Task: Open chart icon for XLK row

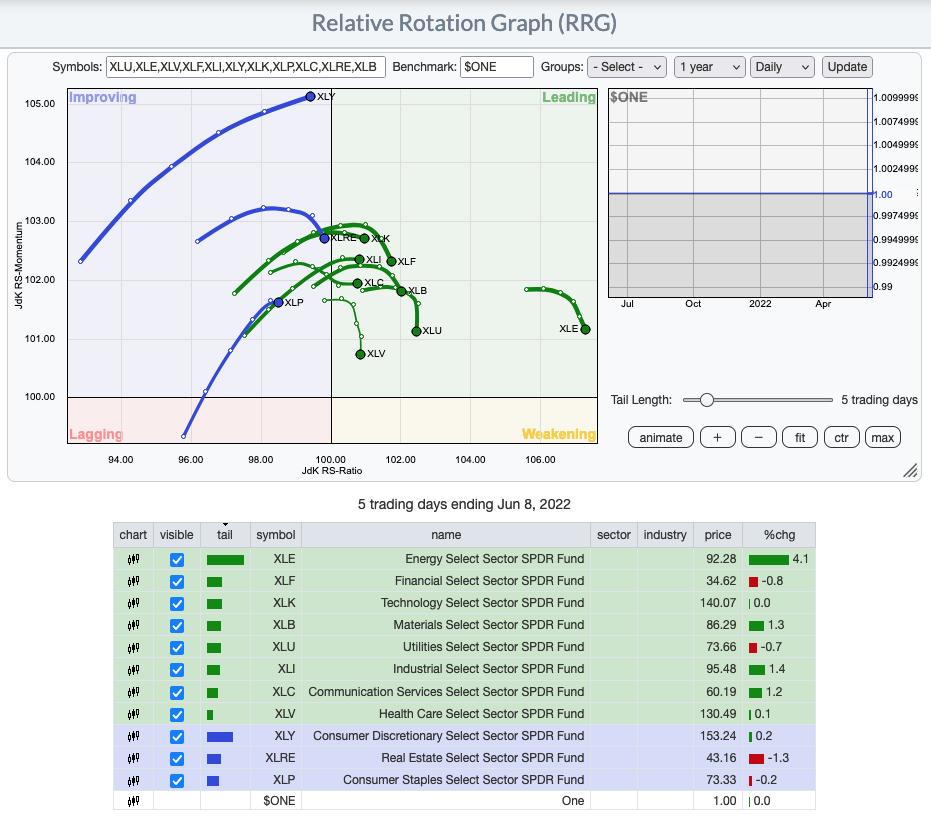Action: point(133,603)
